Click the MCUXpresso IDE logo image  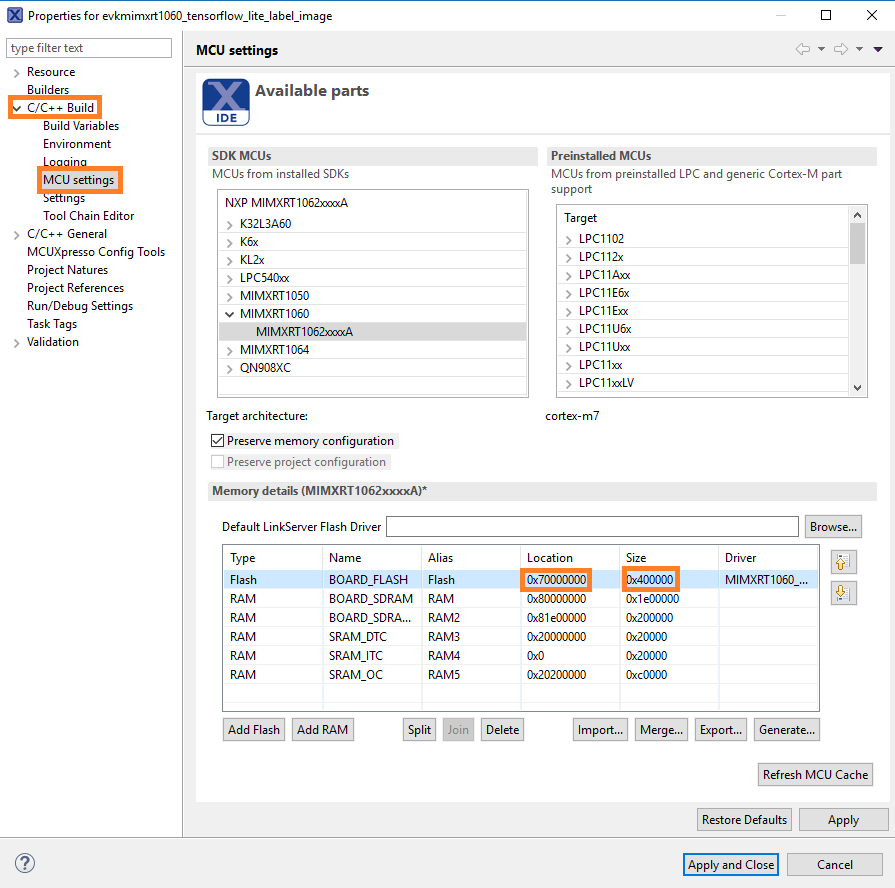(226, 102)
